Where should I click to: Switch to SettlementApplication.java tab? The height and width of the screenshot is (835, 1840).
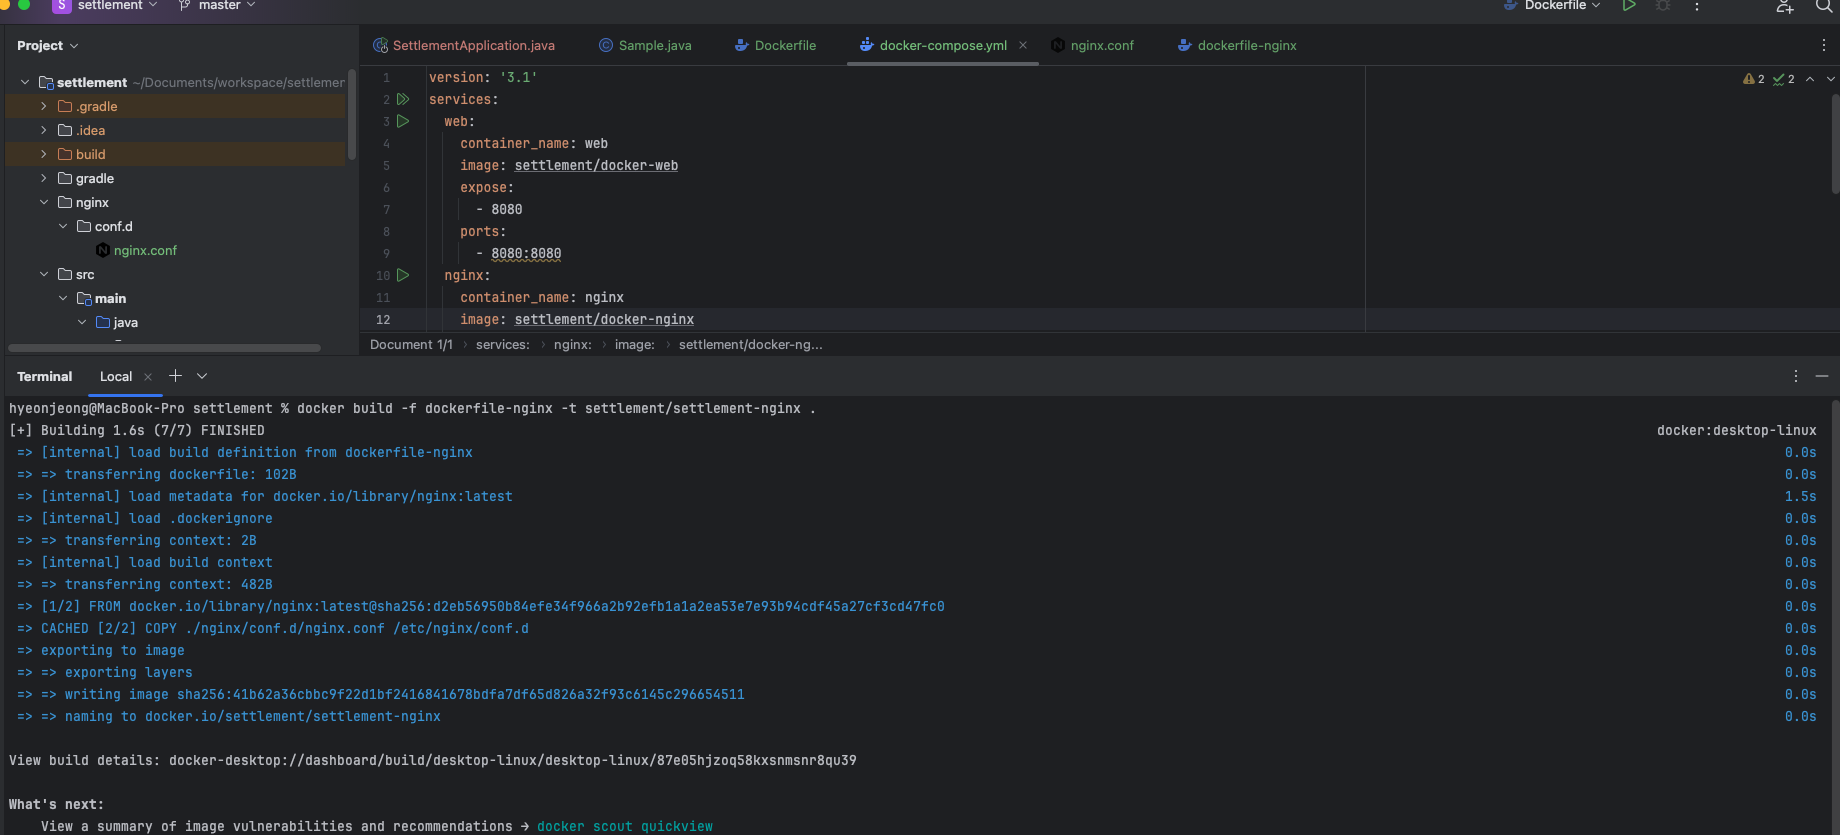[464, 45]
